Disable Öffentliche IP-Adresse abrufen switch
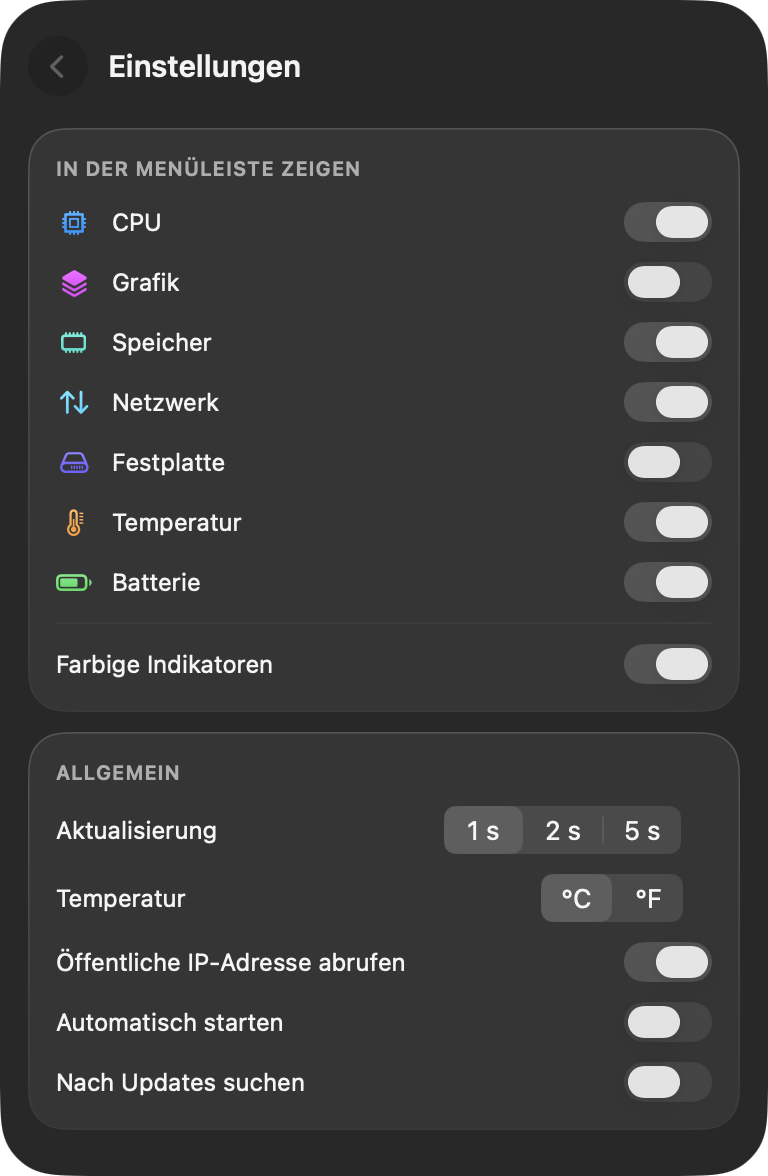The height and width of the screenshot is (1176, 768). [x=668, y=962]
